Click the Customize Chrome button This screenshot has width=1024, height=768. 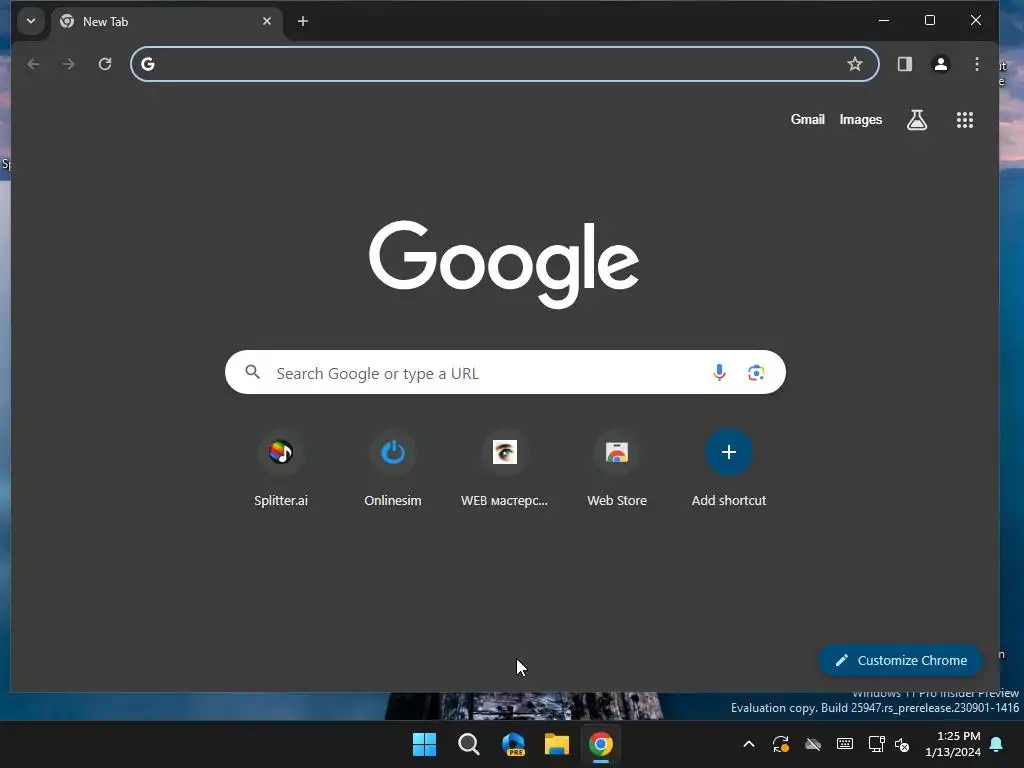pyautogui.click(x=900, y=660)
